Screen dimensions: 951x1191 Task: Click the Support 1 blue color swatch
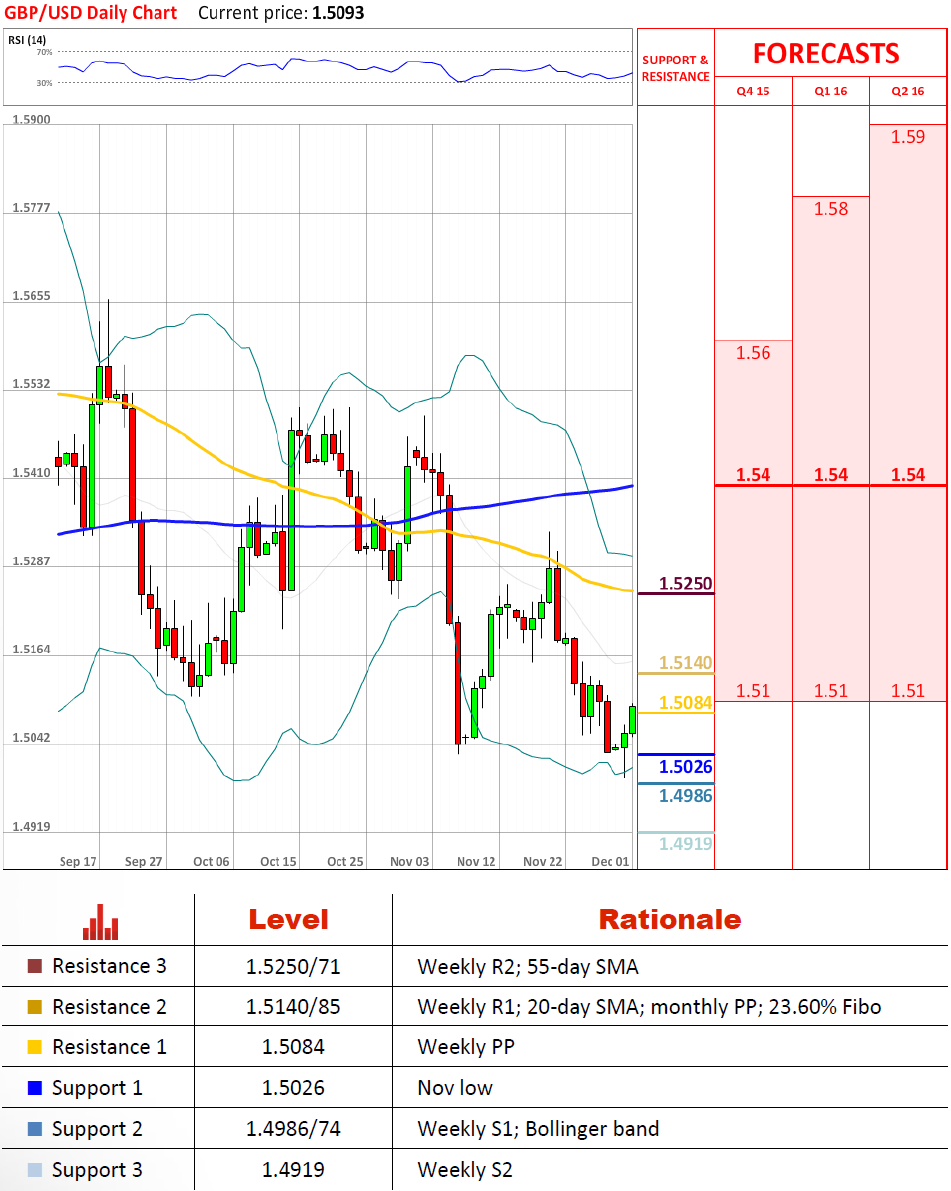[34, 1088]
